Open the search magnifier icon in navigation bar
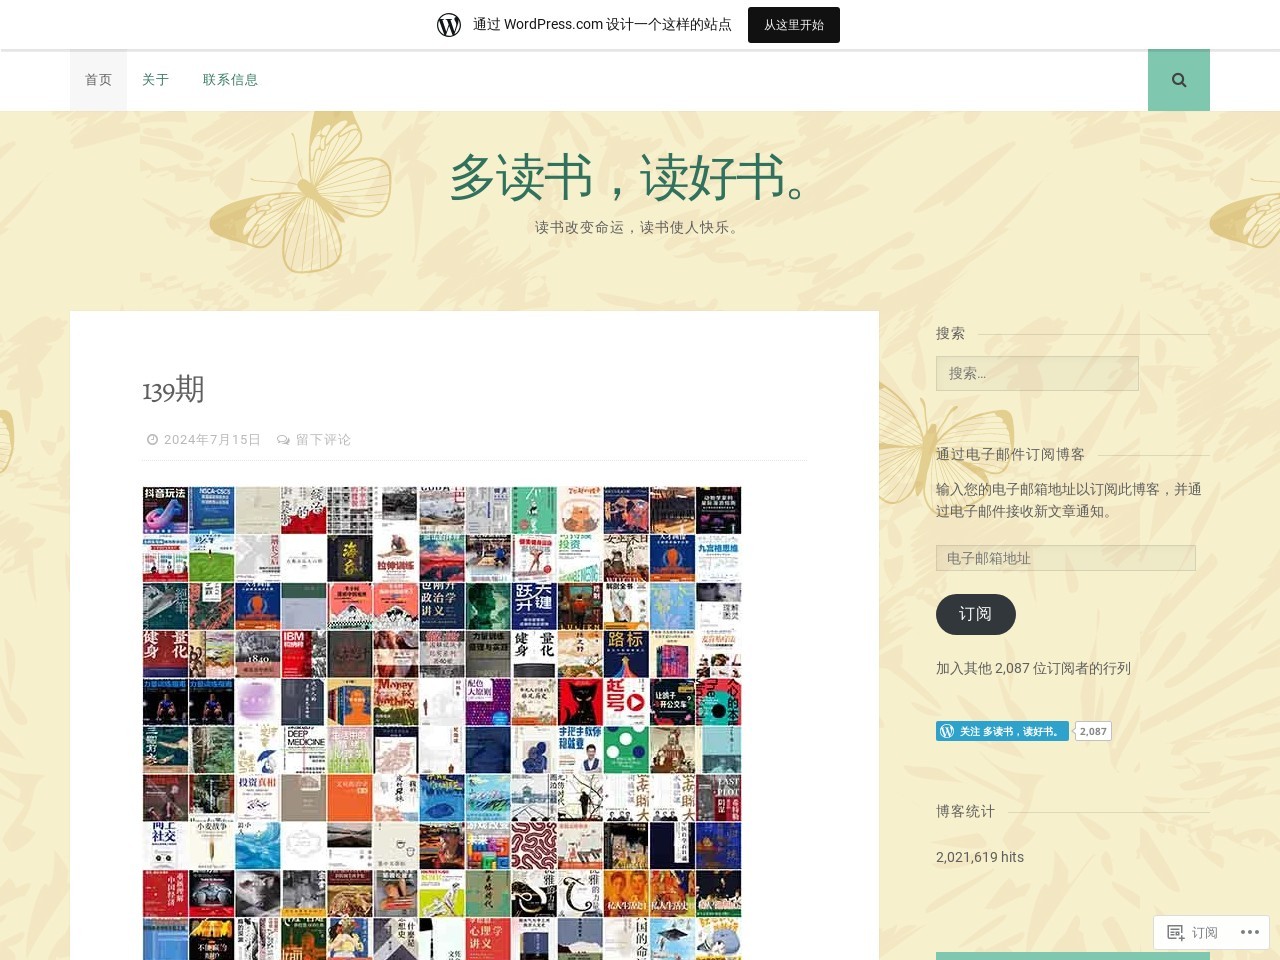 (1179, 80)
